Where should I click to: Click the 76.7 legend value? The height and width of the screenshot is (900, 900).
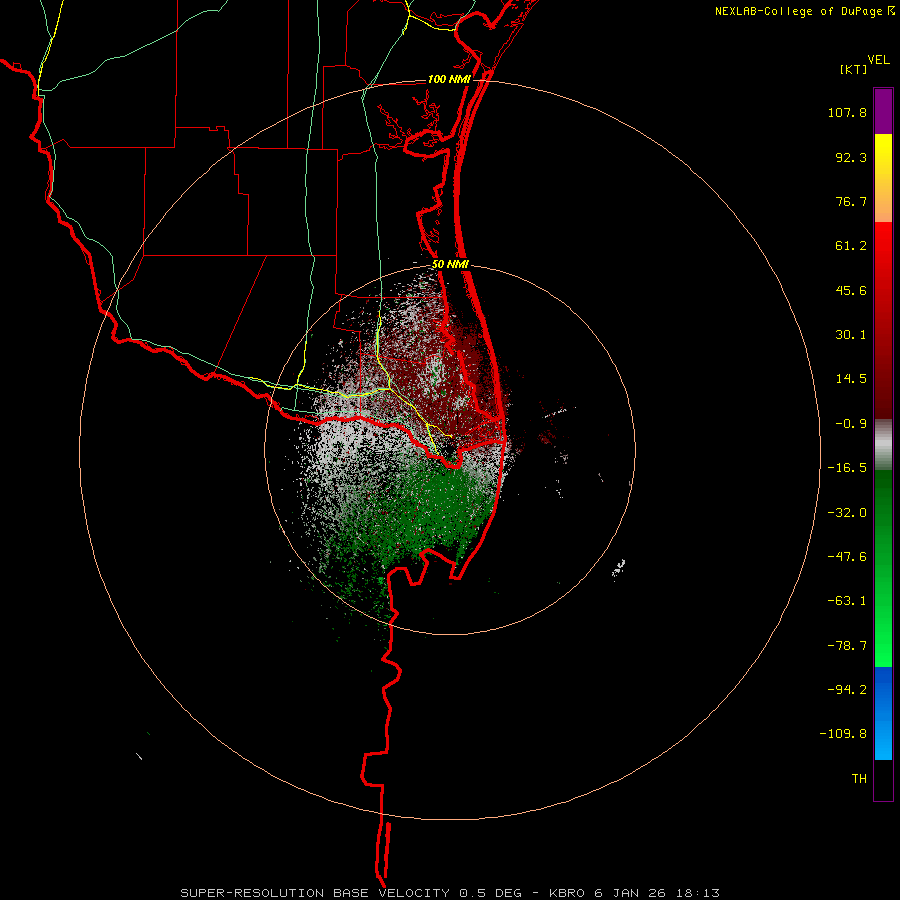[851, 201]
